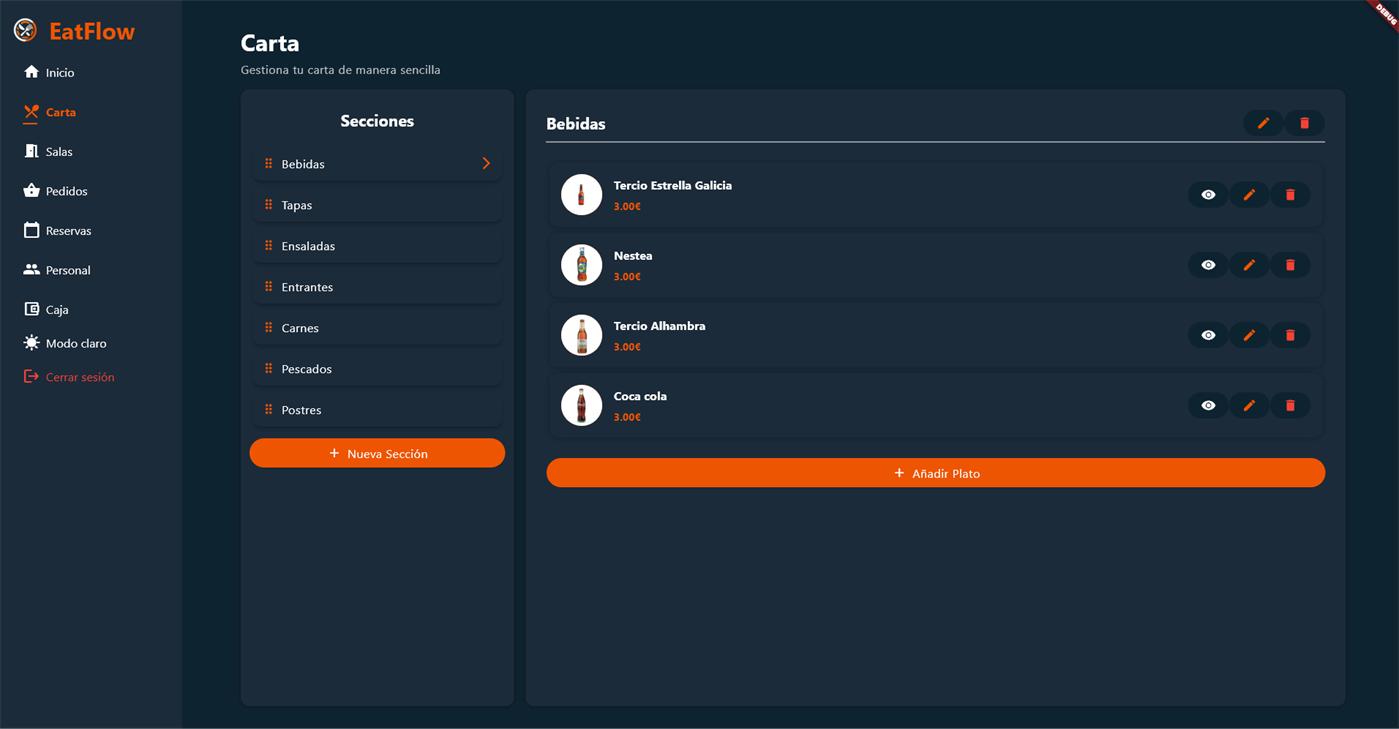Screen dimensions: 1399x729
Task: Switch to Modo claro theme
Action: point(65,343)
